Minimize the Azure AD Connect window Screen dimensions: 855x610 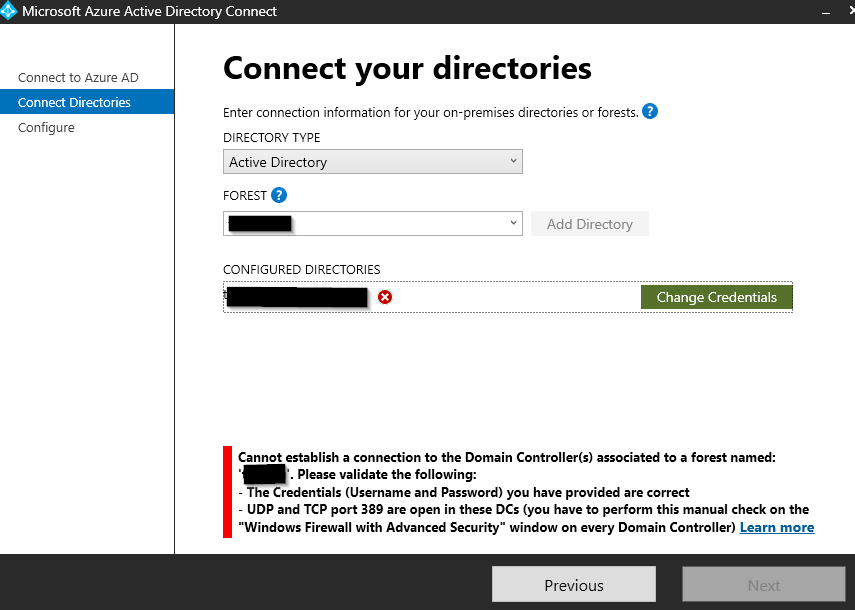click(826, 12)
